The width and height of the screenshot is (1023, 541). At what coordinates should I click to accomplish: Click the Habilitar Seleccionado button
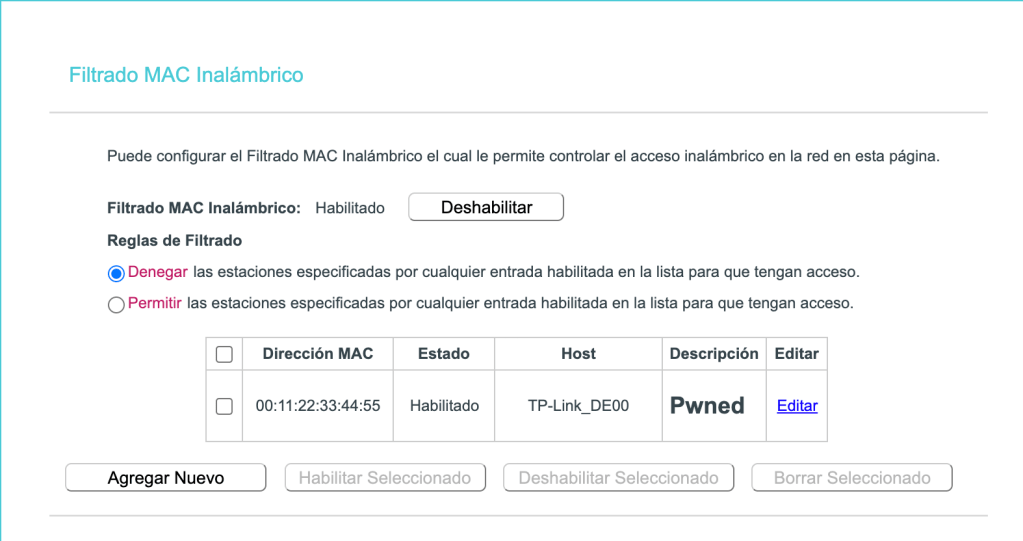pos(384,478)
